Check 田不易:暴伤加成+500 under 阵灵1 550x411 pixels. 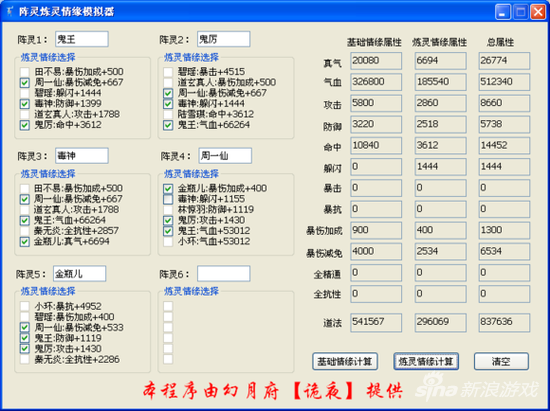click(25, 72)
